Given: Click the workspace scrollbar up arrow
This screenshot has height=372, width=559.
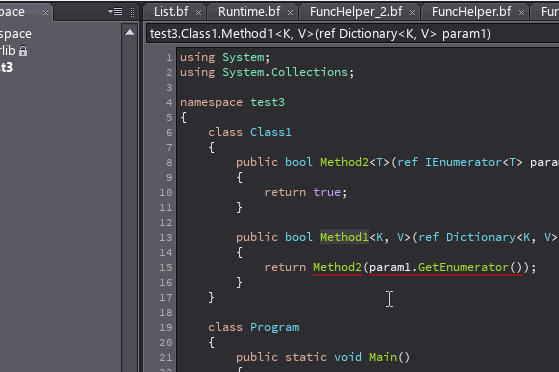Looking at the screenshot, I should (x=130, y=32).
